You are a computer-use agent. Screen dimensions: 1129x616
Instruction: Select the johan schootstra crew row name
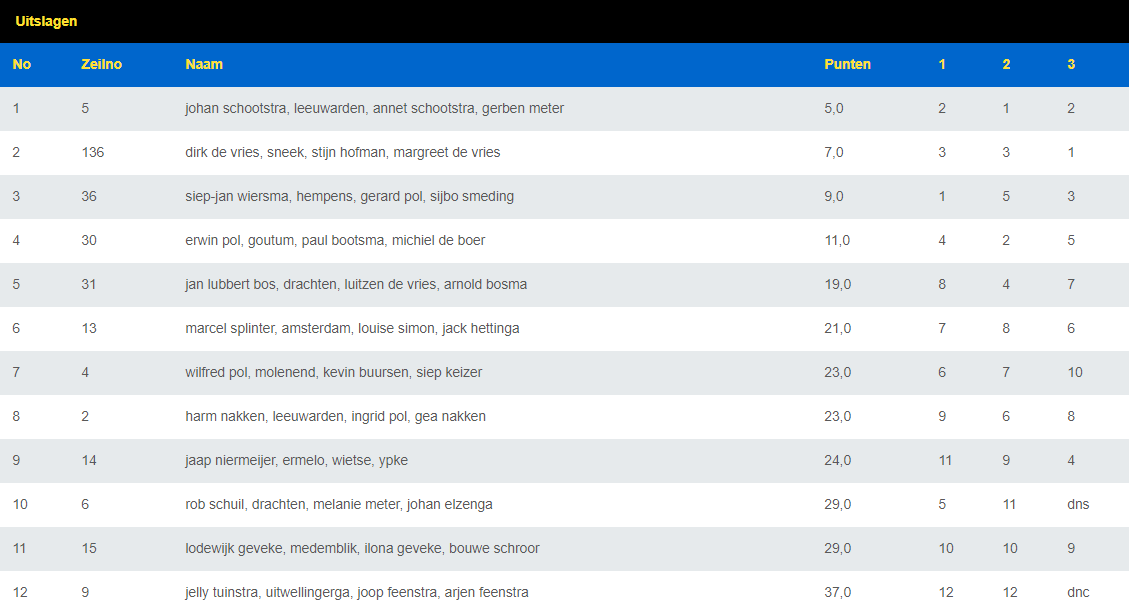[374, 108]
